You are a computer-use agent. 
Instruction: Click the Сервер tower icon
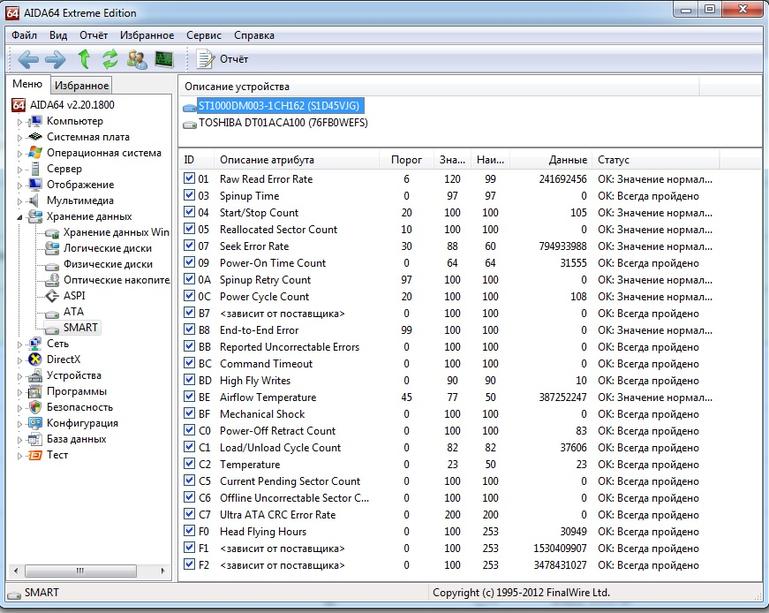pyautogui.click(x=35, y=169)
